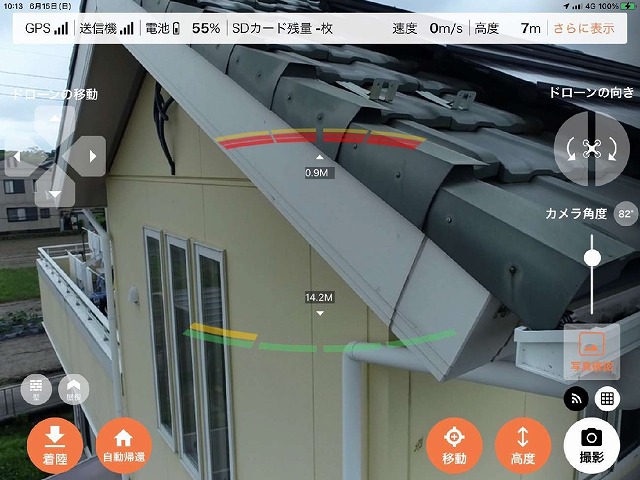Tap the 0.9M distance marker

pos(318,172)
